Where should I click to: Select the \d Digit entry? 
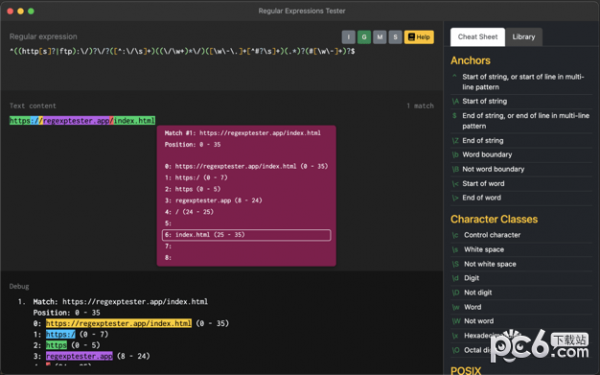(x=521, y=278)
